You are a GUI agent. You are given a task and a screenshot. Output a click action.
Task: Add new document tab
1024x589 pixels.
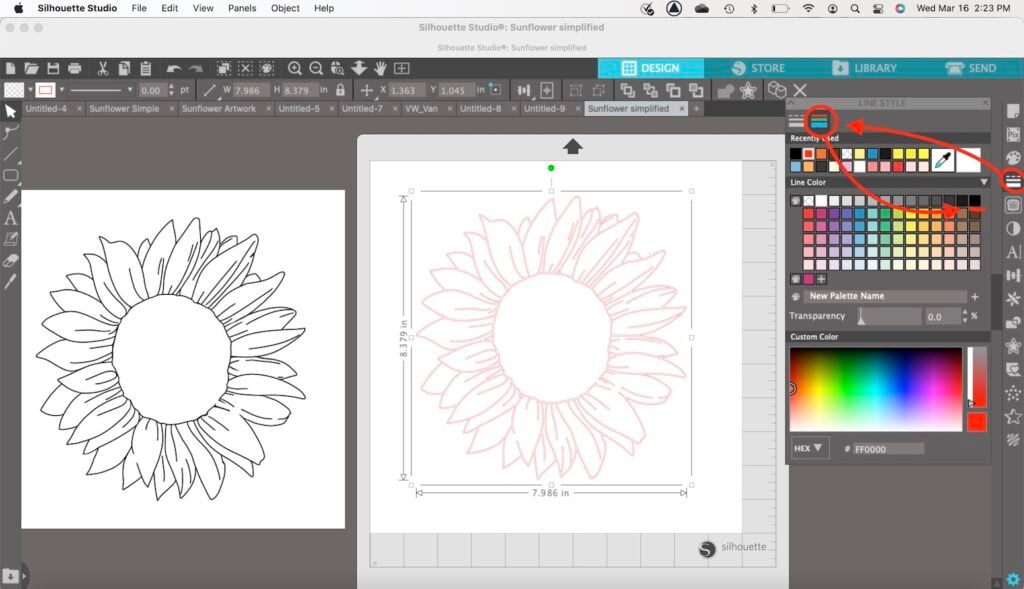pos(696,108)
